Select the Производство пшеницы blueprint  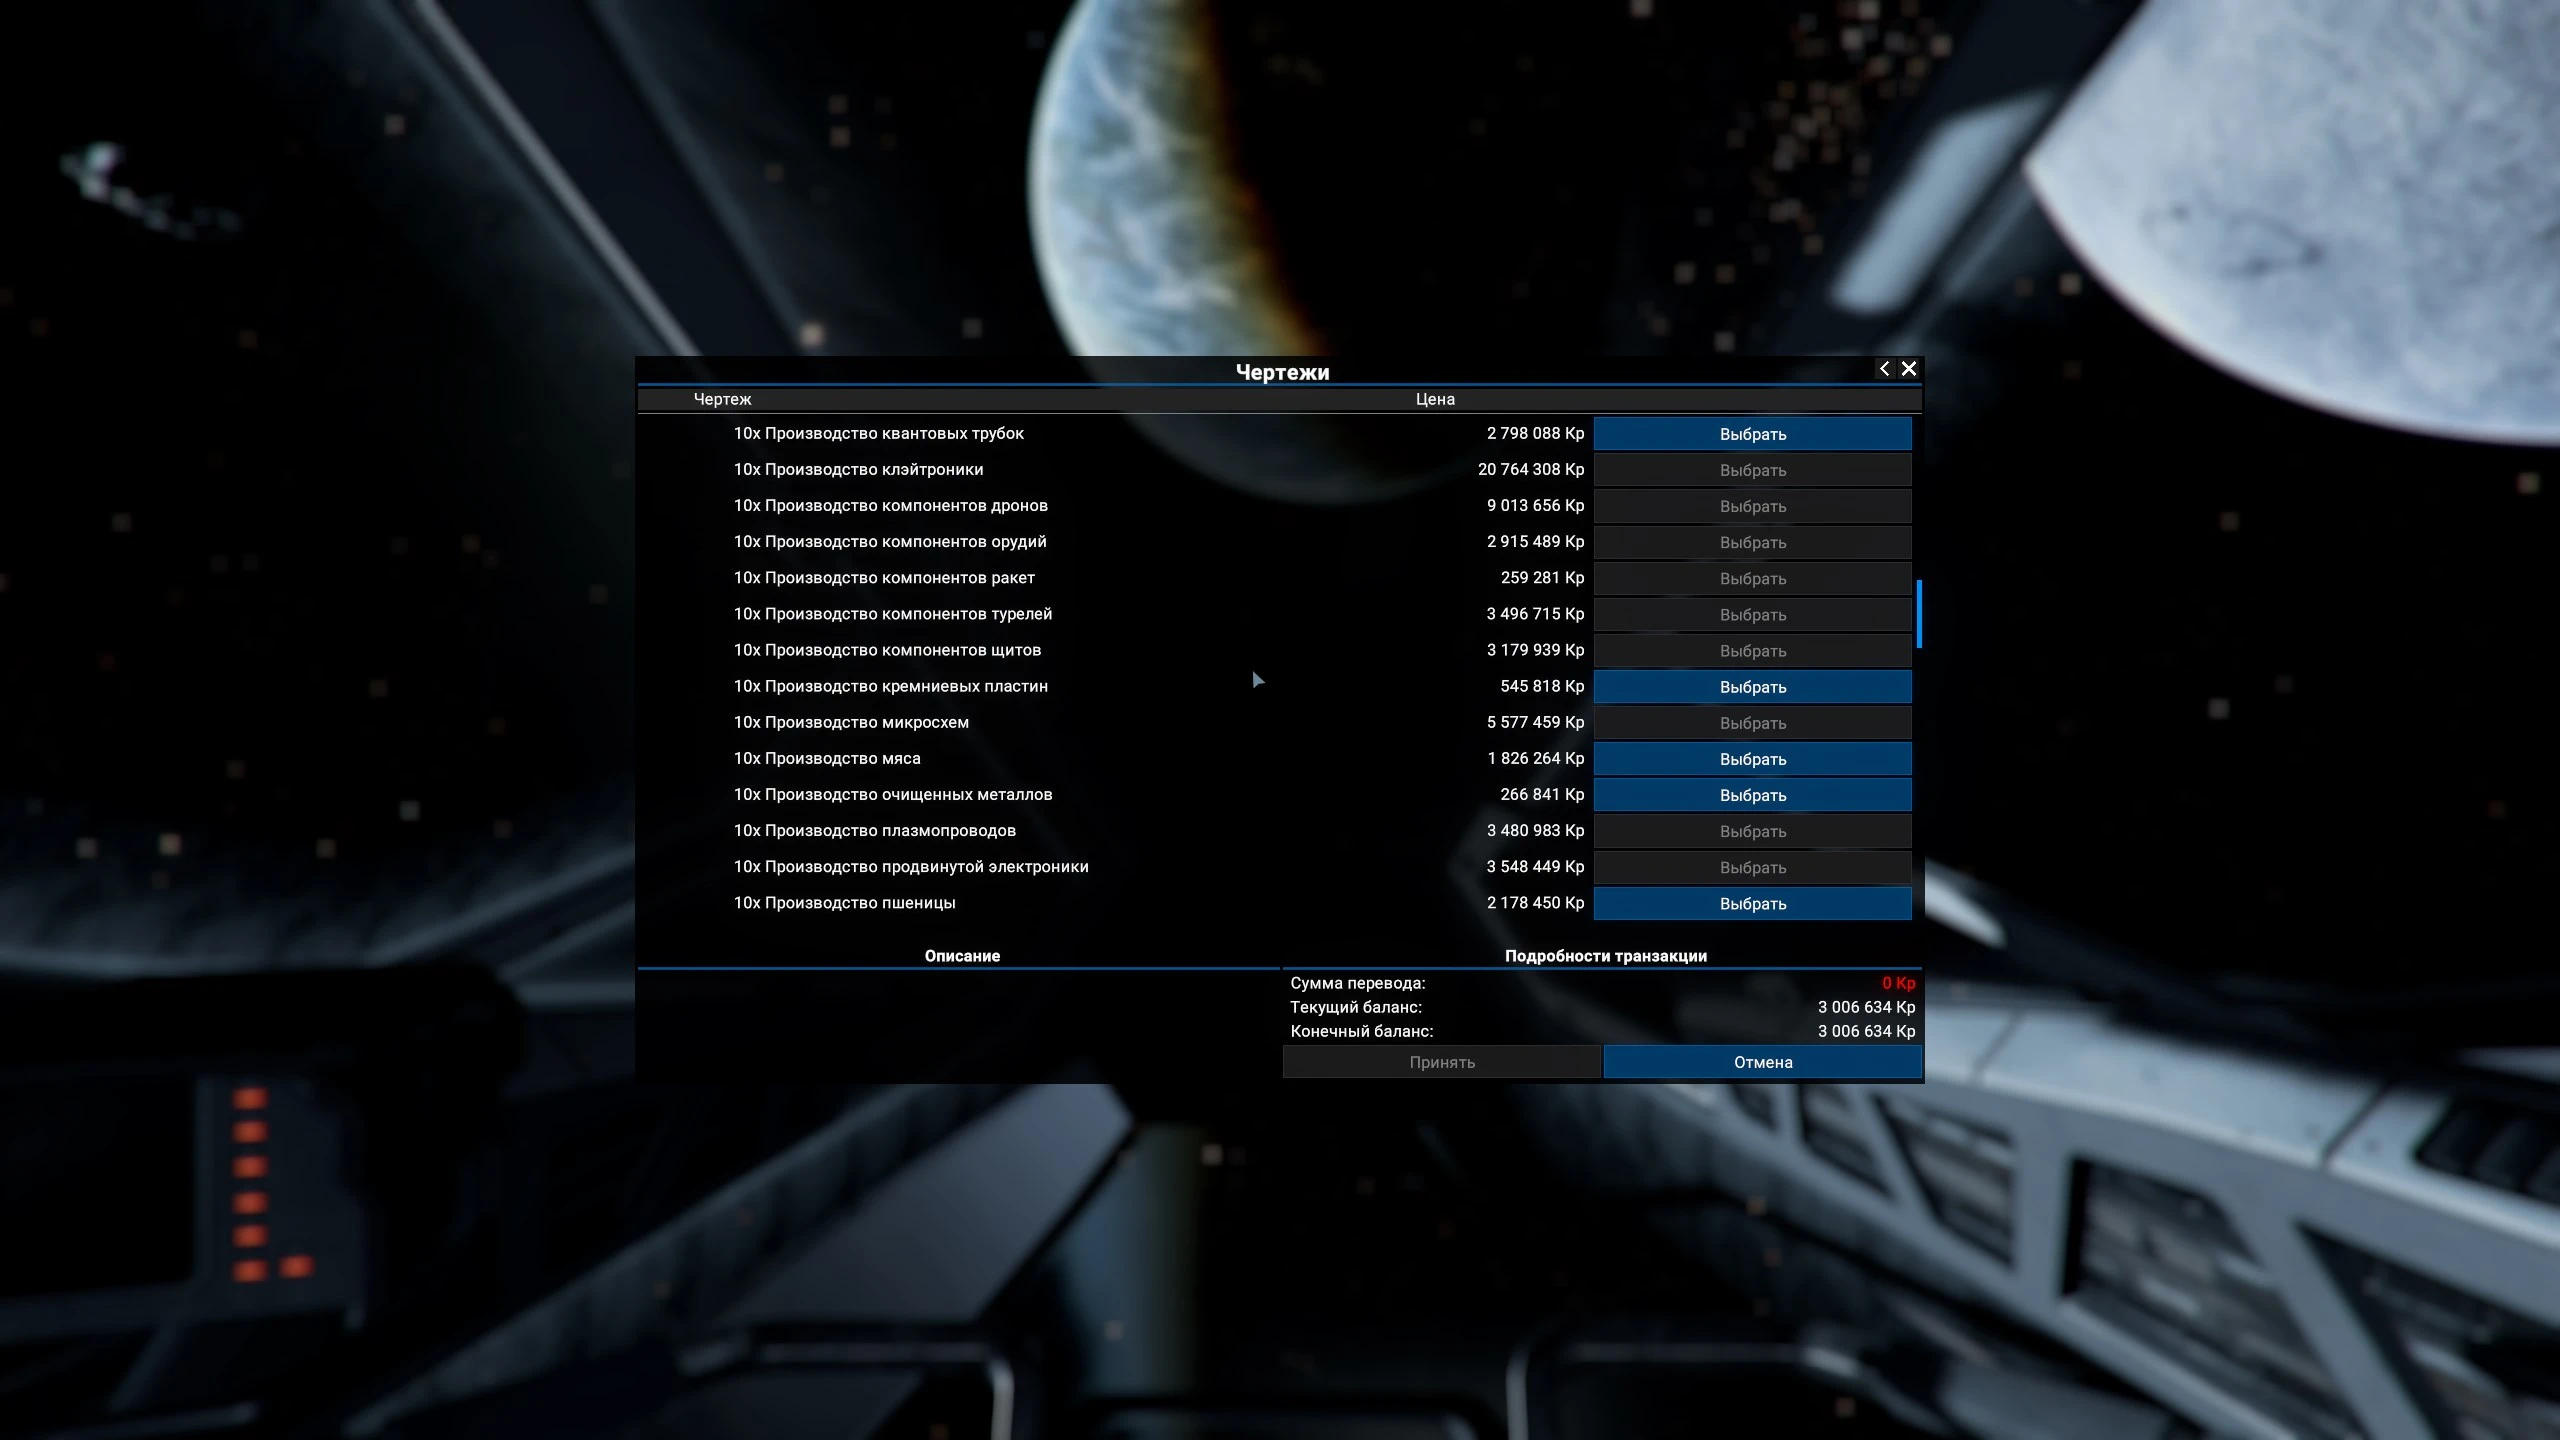1752,903
